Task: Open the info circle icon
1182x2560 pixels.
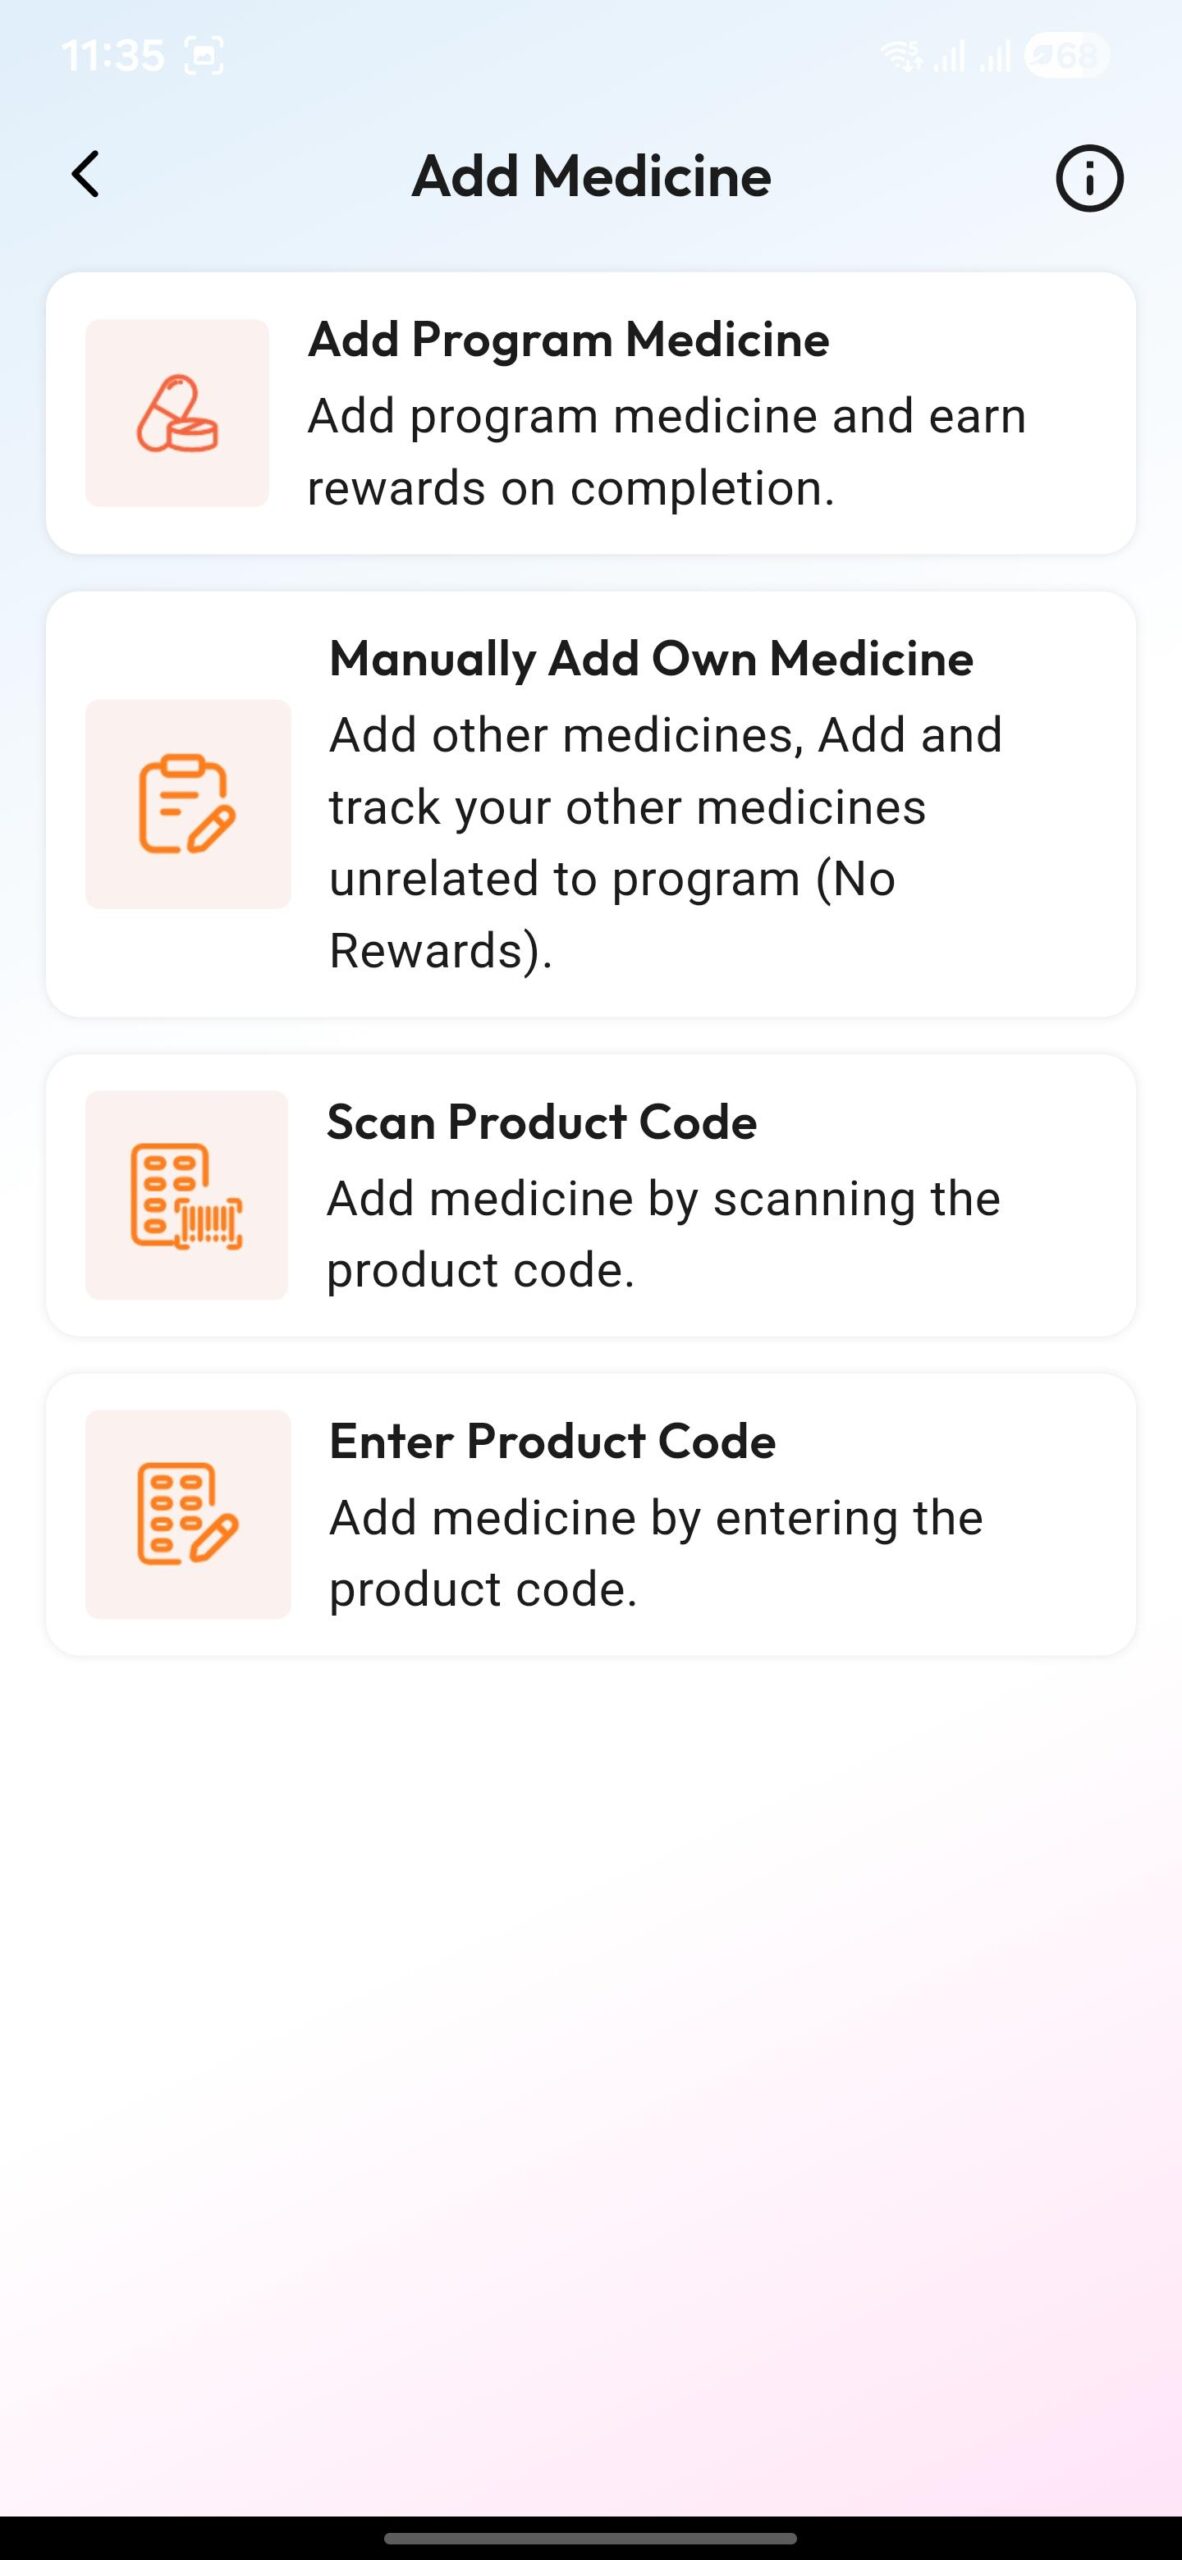Action: tap(1089, 179)
